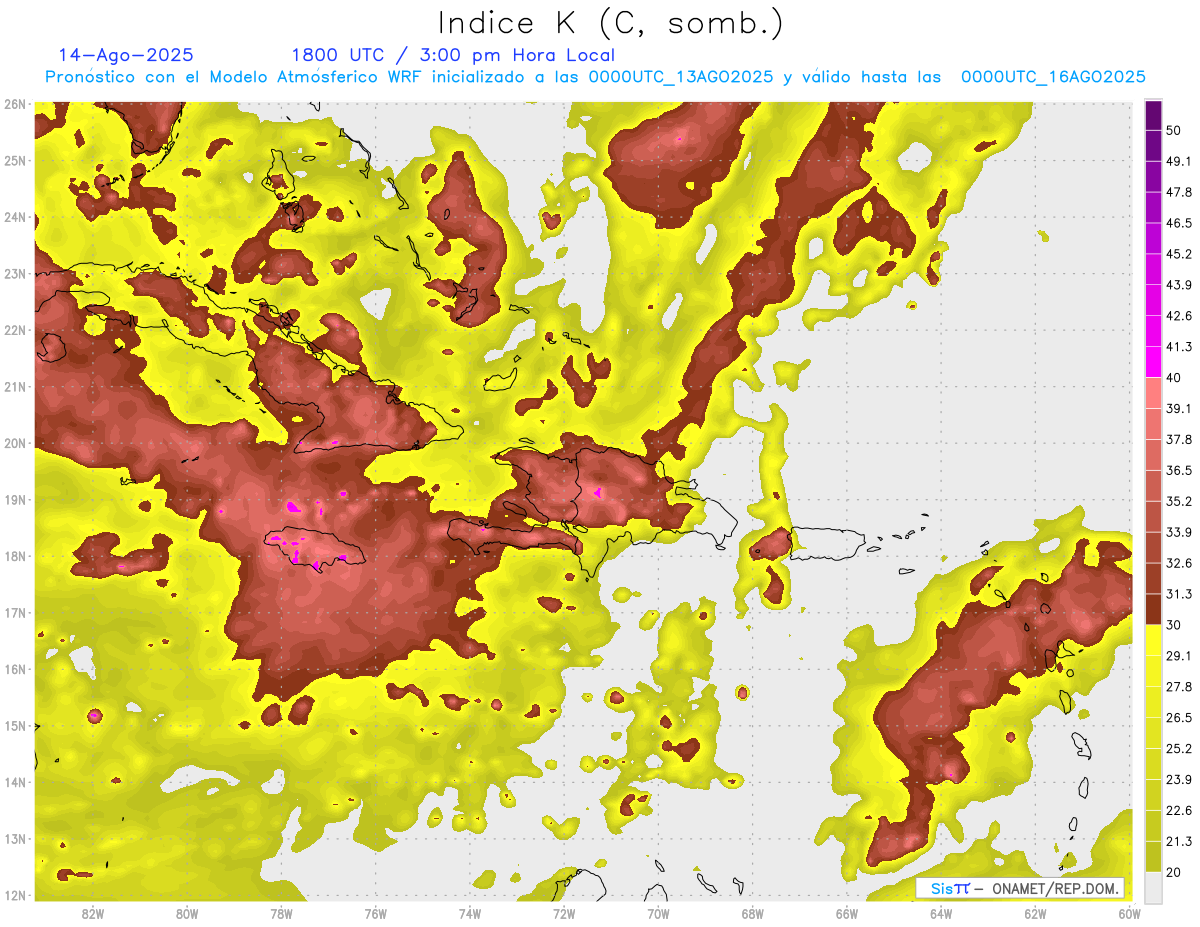Click the "66W" longitude label
1200x927 pixels.
click(847, 913)
